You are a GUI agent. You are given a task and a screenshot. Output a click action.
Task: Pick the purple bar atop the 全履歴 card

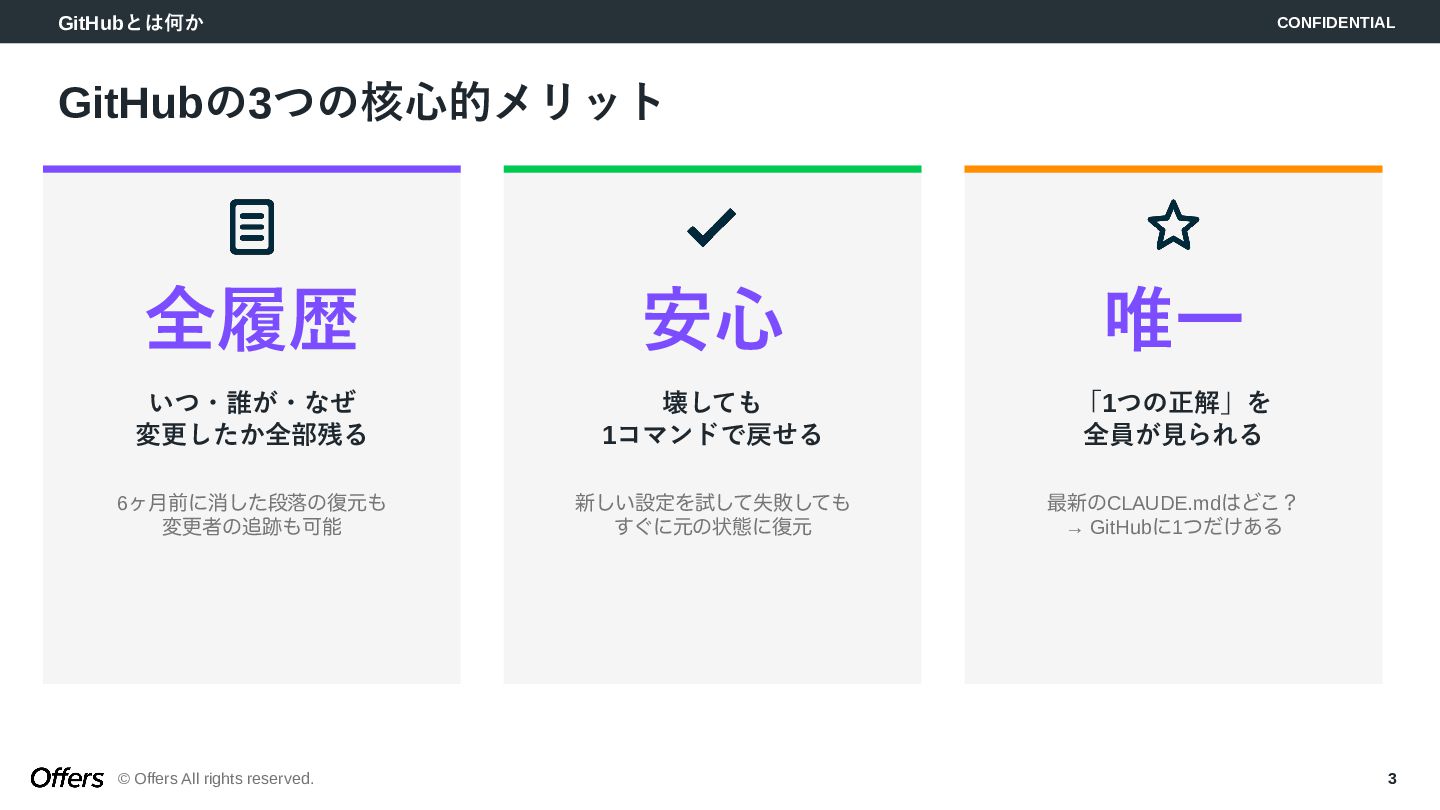pyautogui.click(x=252, y=169)
